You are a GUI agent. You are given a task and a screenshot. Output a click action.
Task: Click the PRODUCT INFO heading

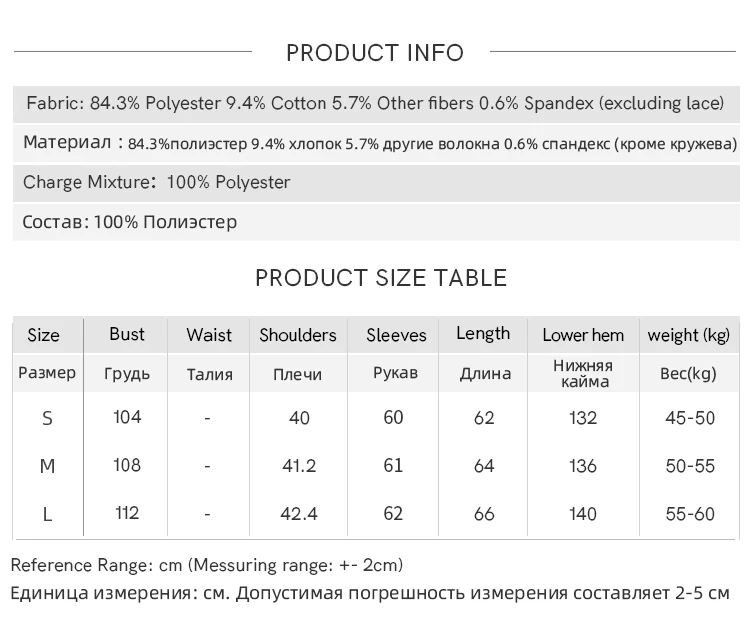pyautogui.click(x=375, y=53)
